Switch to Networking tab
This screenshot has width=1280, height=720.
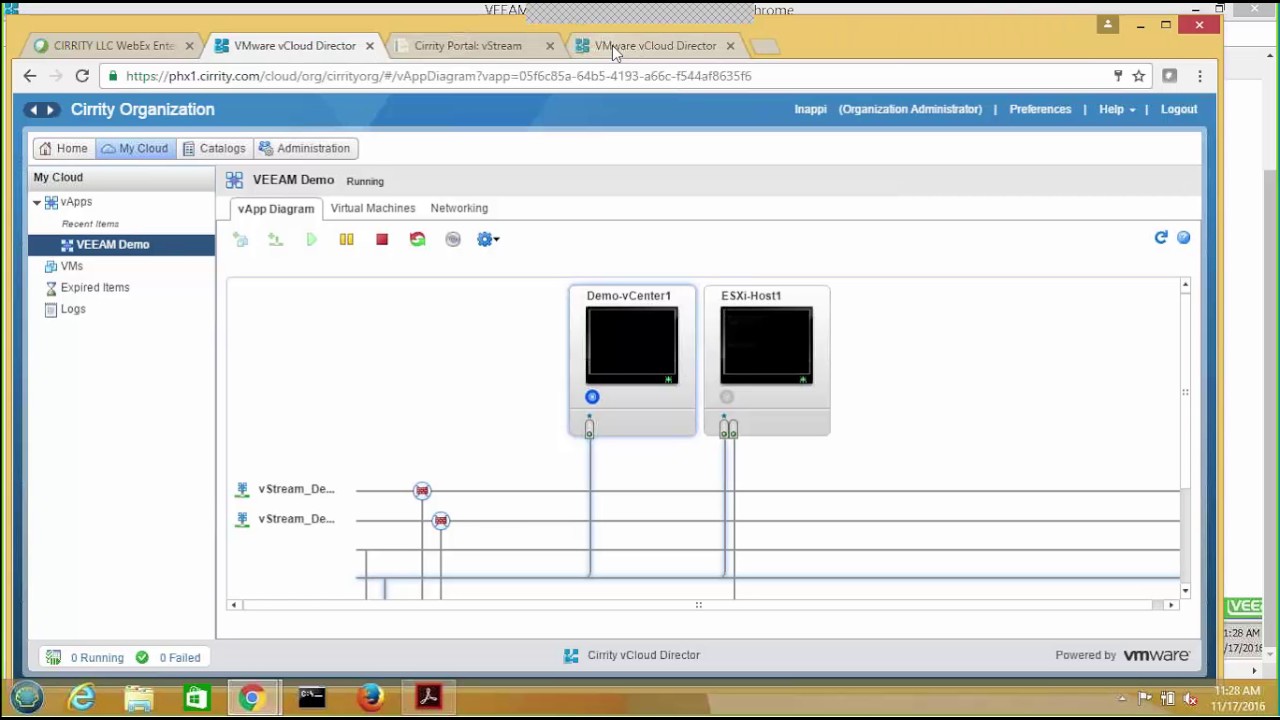click(x=459, y=208)
